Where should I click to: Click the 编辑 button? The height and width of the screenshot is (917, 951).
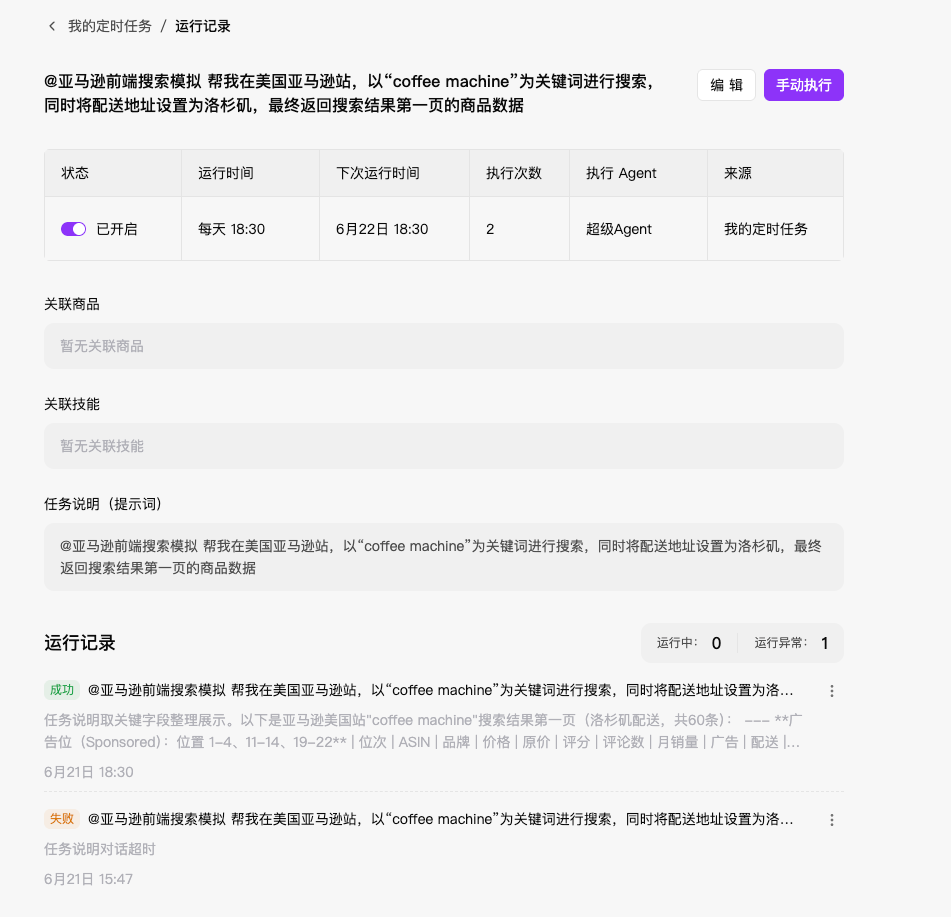click(x=726, y=85)
